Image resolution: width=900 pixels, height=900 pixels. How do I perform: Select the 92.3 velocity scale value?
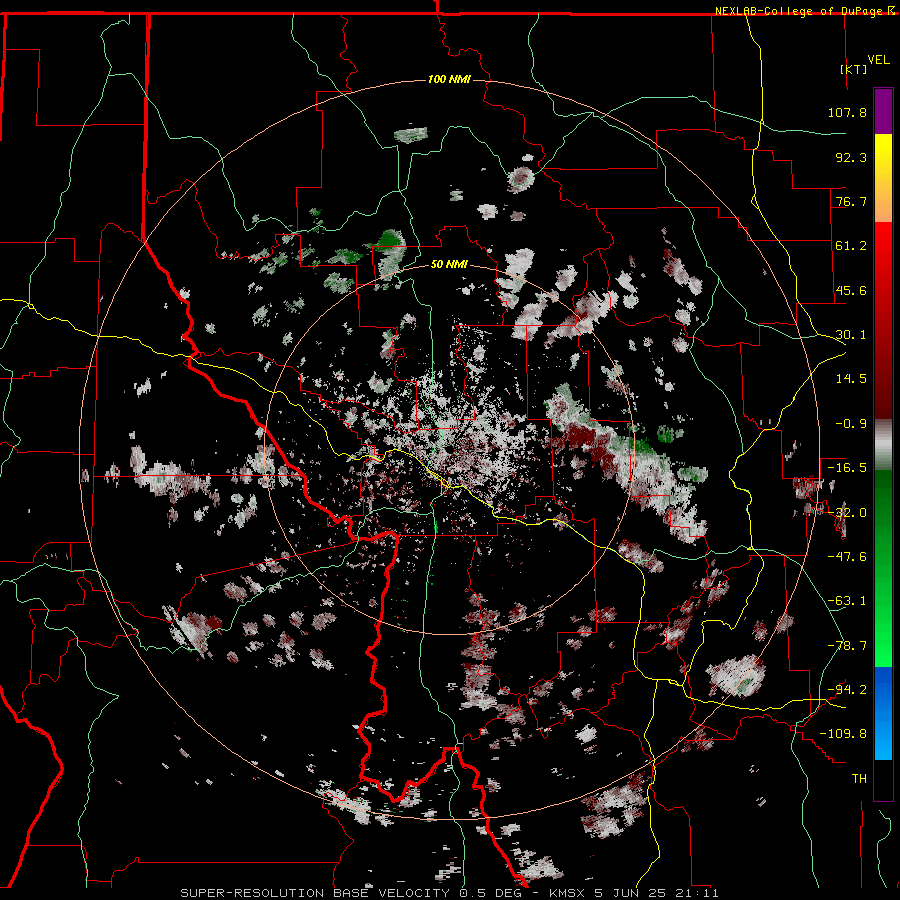click(851, 157)
